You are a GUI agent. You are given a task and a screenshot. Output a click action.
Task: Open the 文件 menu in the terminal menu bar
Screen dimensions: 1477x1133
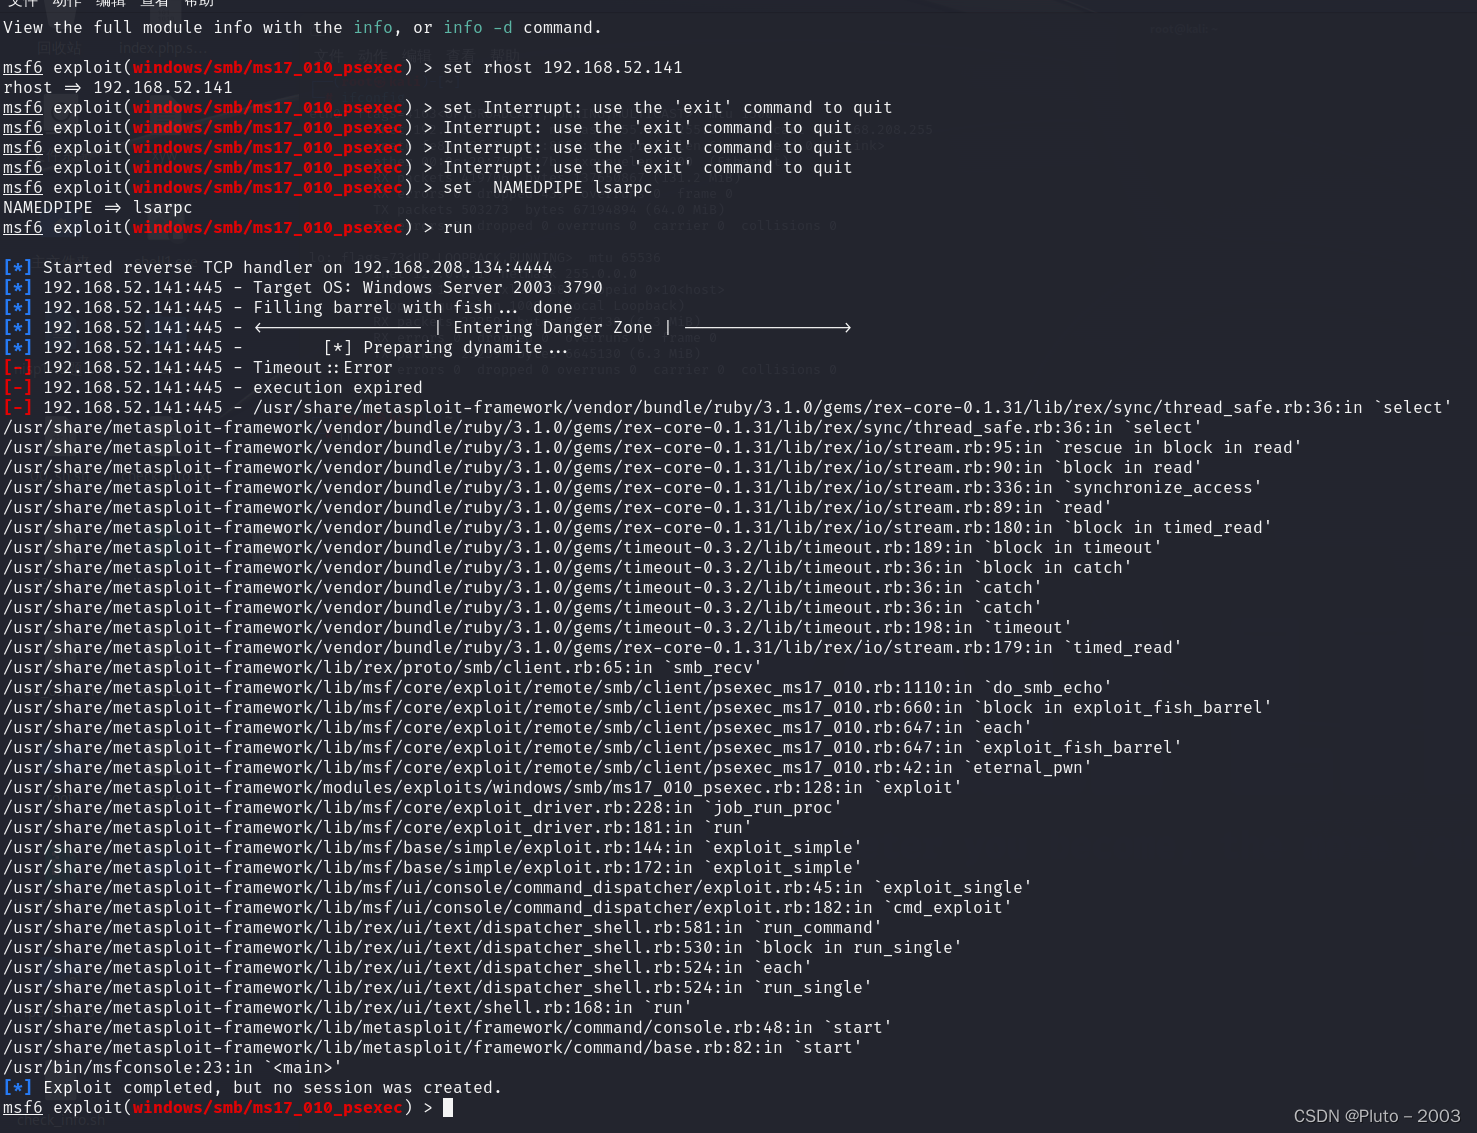[x=22, y=3]
